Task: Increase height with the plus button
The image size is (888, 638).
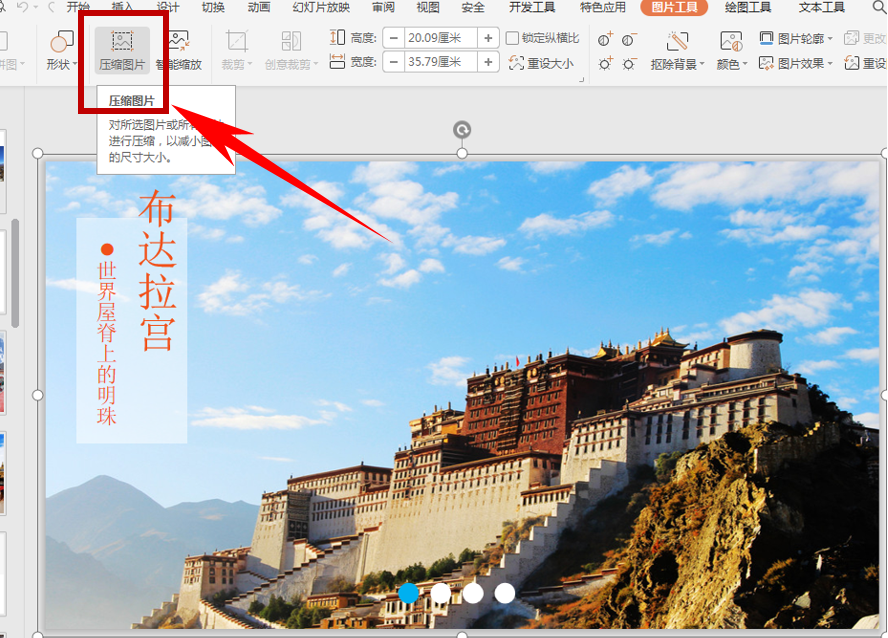Action: (488, 38)
